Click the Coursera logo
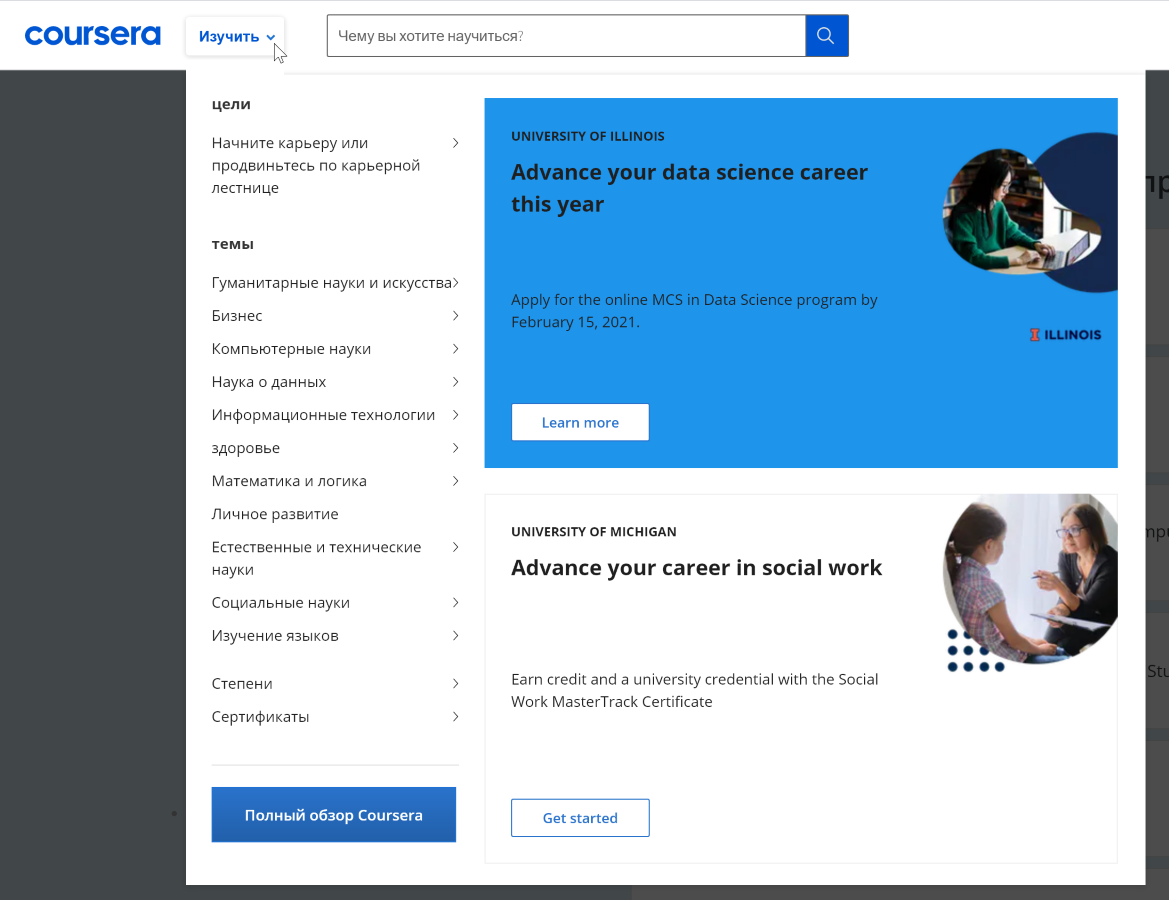The height and width of the screenshot is (900, 1169). coord(92,36)
